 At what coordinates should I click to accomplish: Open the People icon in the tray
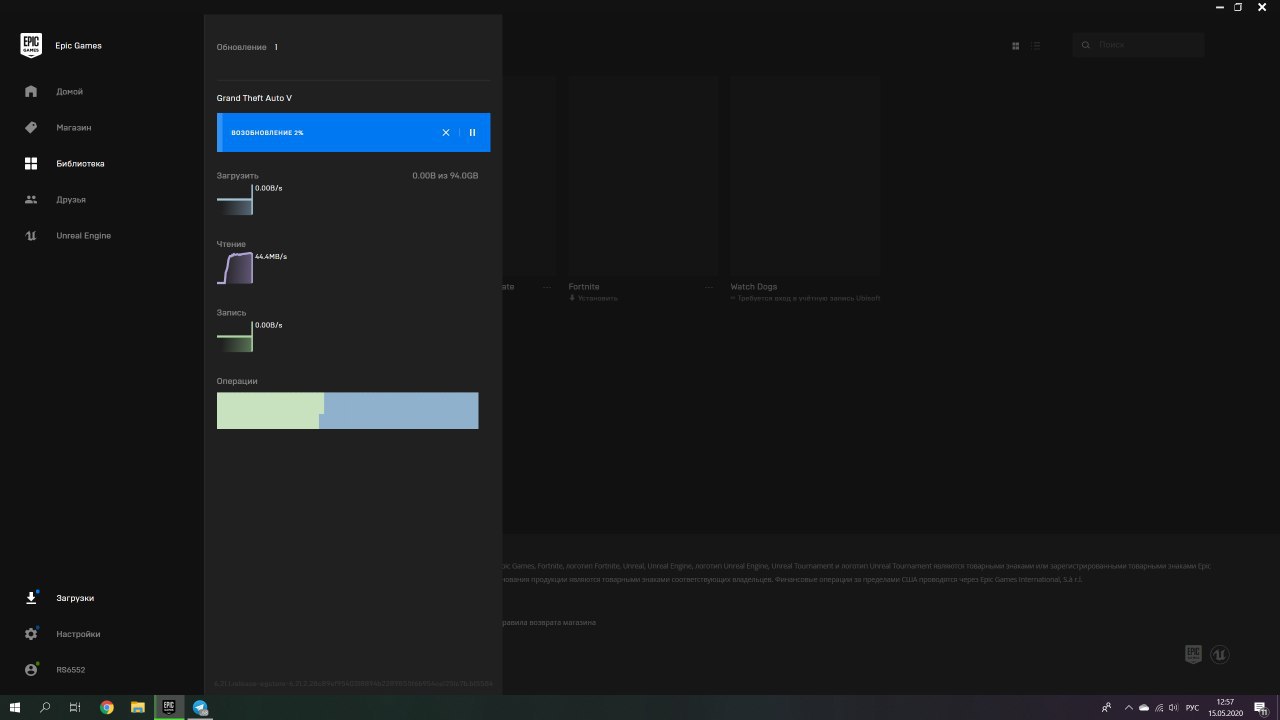pos(1106,707)
